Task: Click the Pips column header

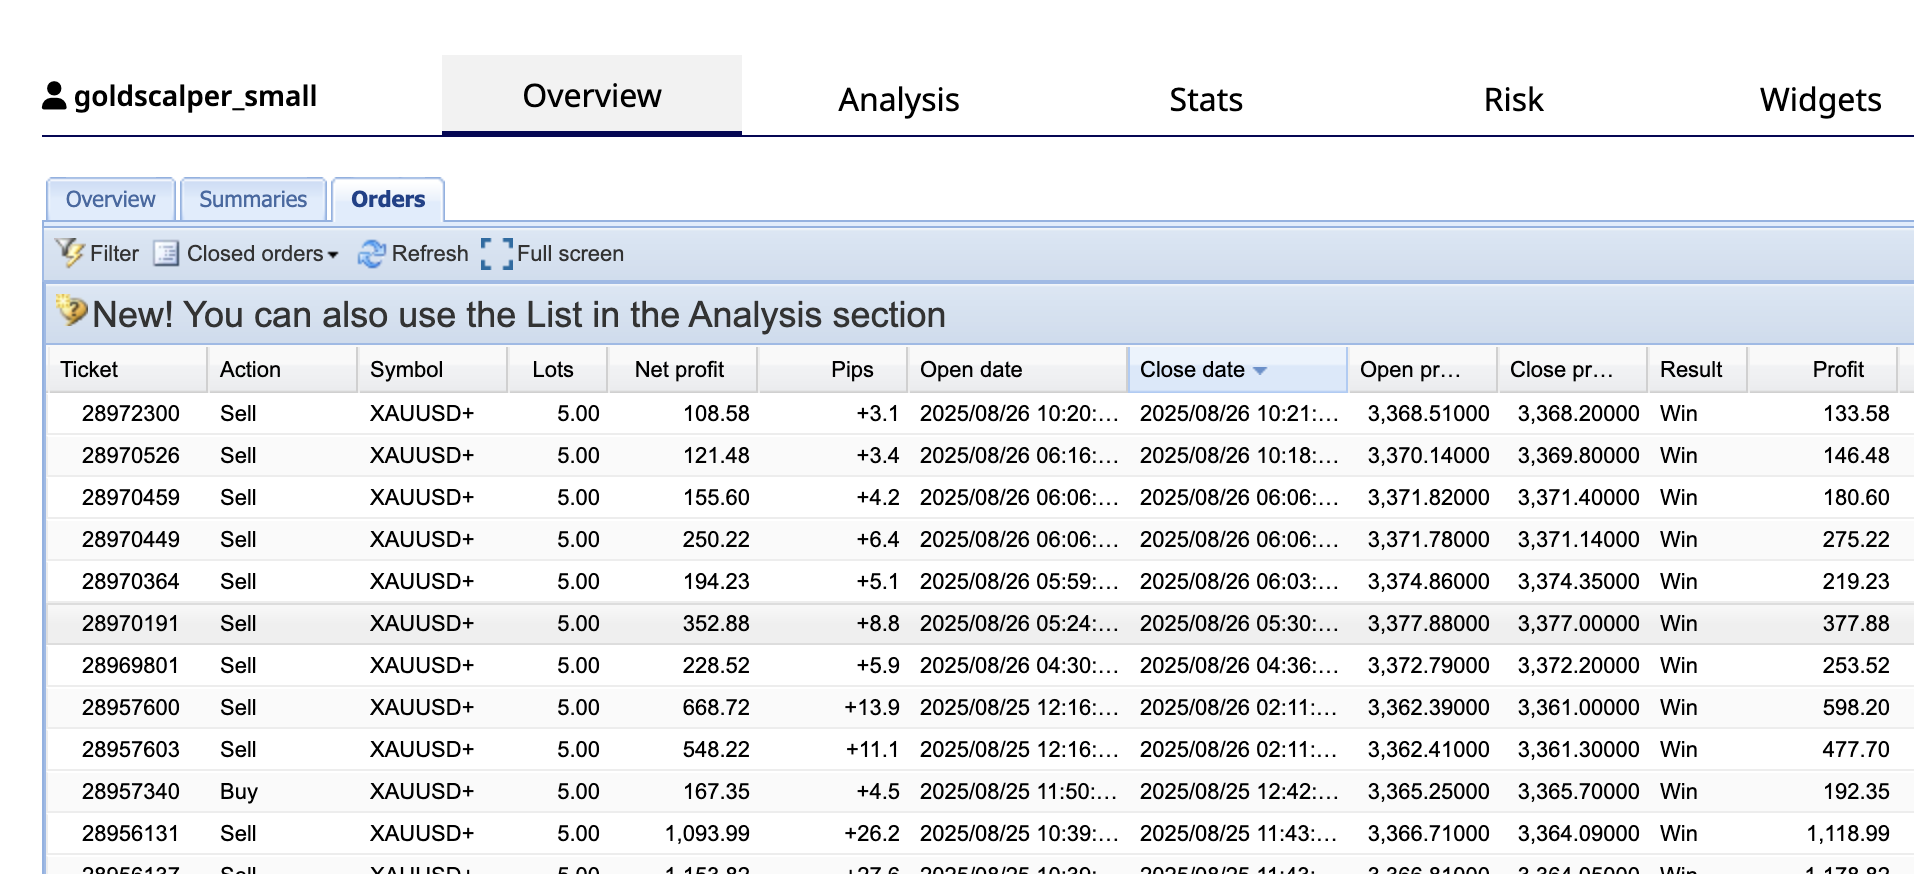Action: click(x=851, y=370)
